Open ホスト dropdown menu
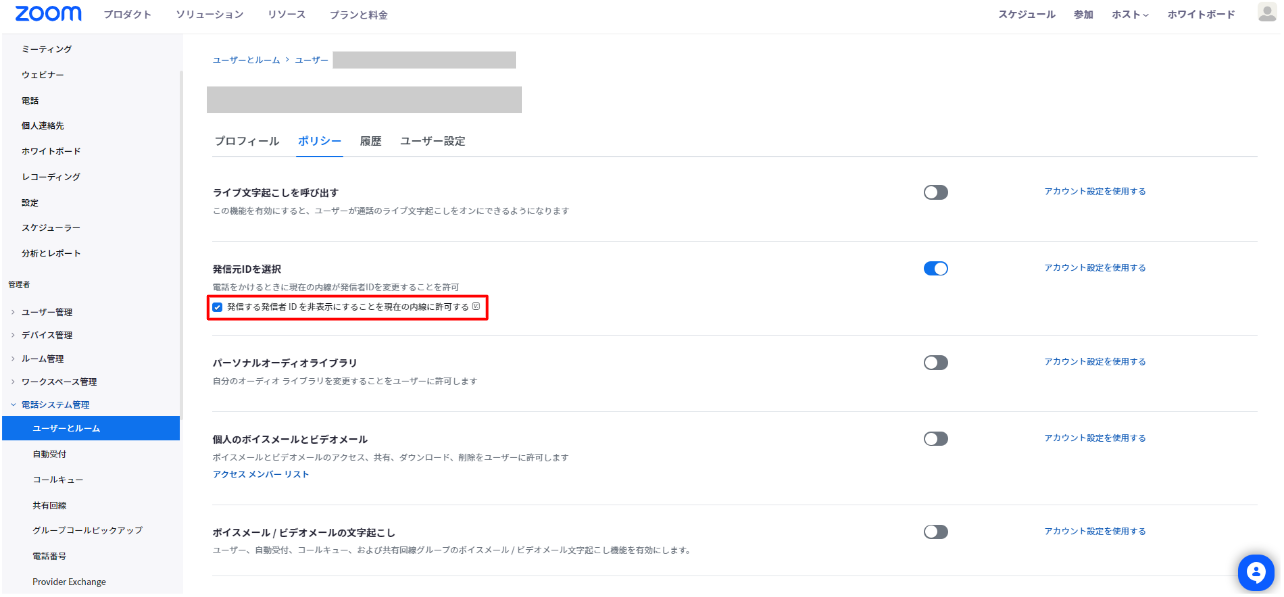The image size is (1284, 597). point(1130,15)
